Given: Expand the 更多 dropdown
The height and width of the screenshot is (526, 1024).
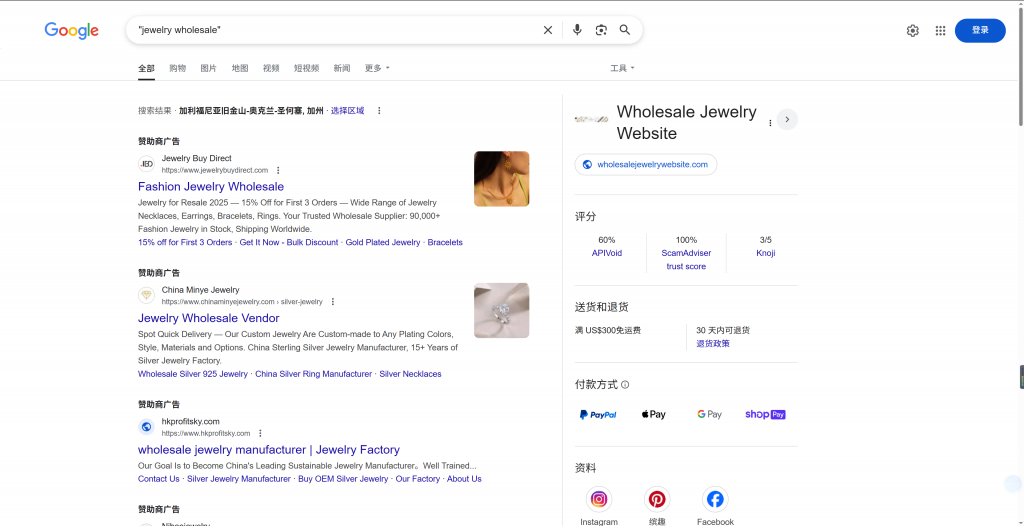Looking at the screenshot, I should 377,68.
